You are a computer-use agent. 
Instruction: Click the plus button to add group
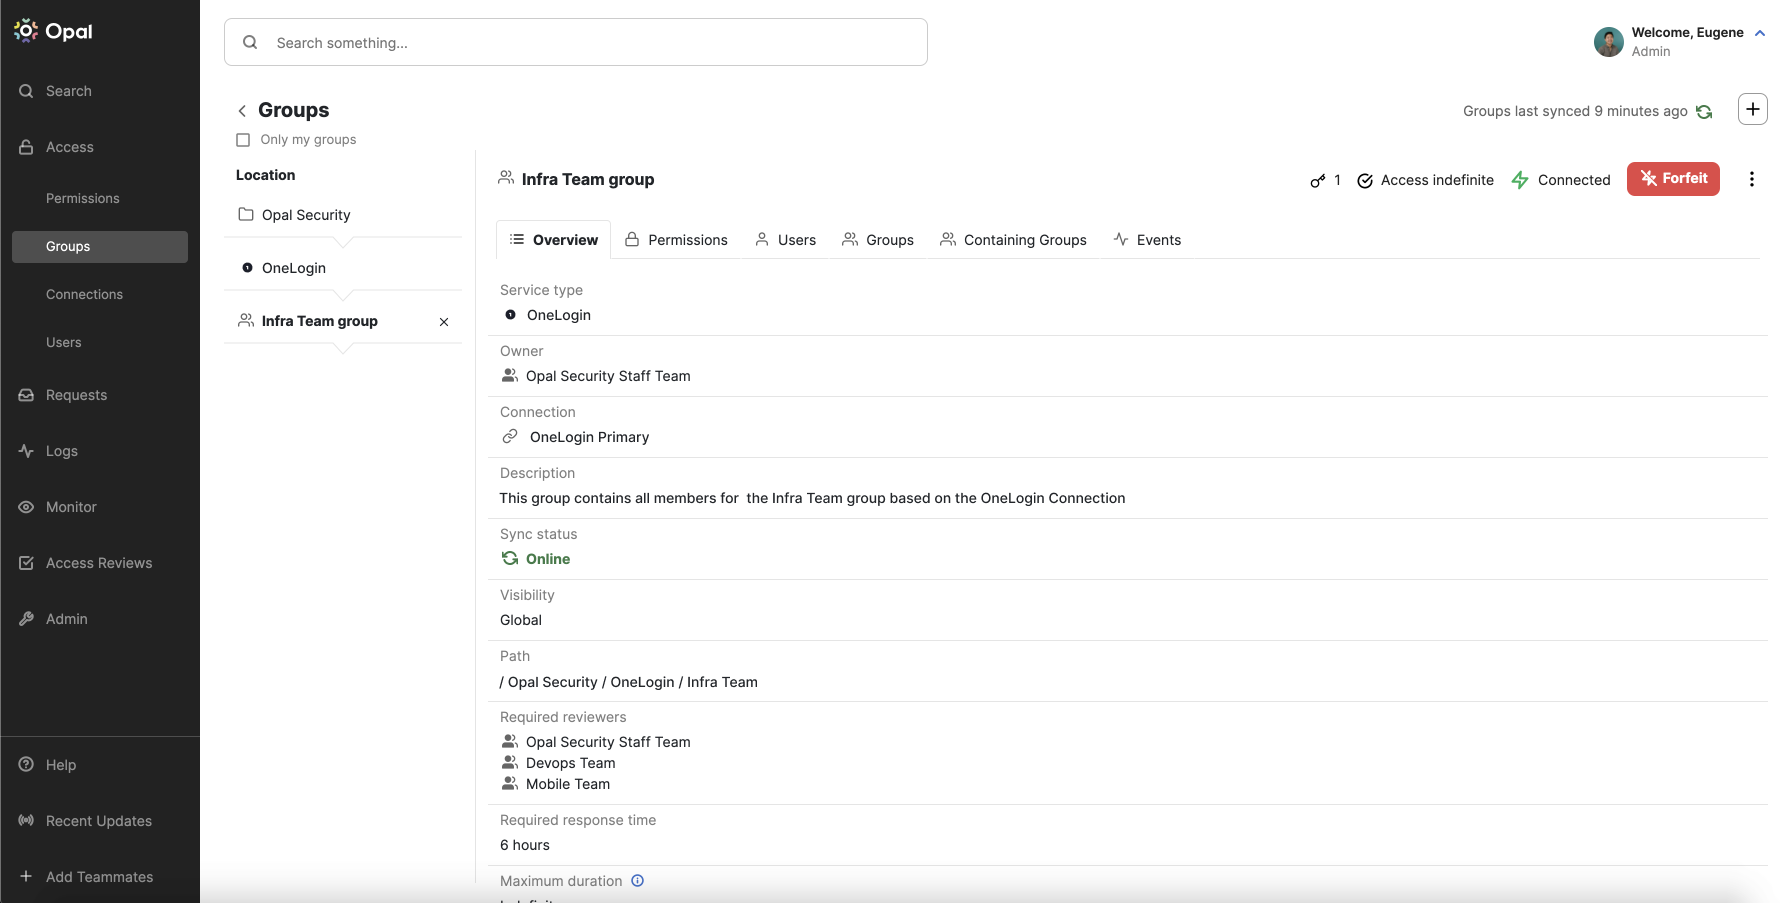coord(1753,109)
